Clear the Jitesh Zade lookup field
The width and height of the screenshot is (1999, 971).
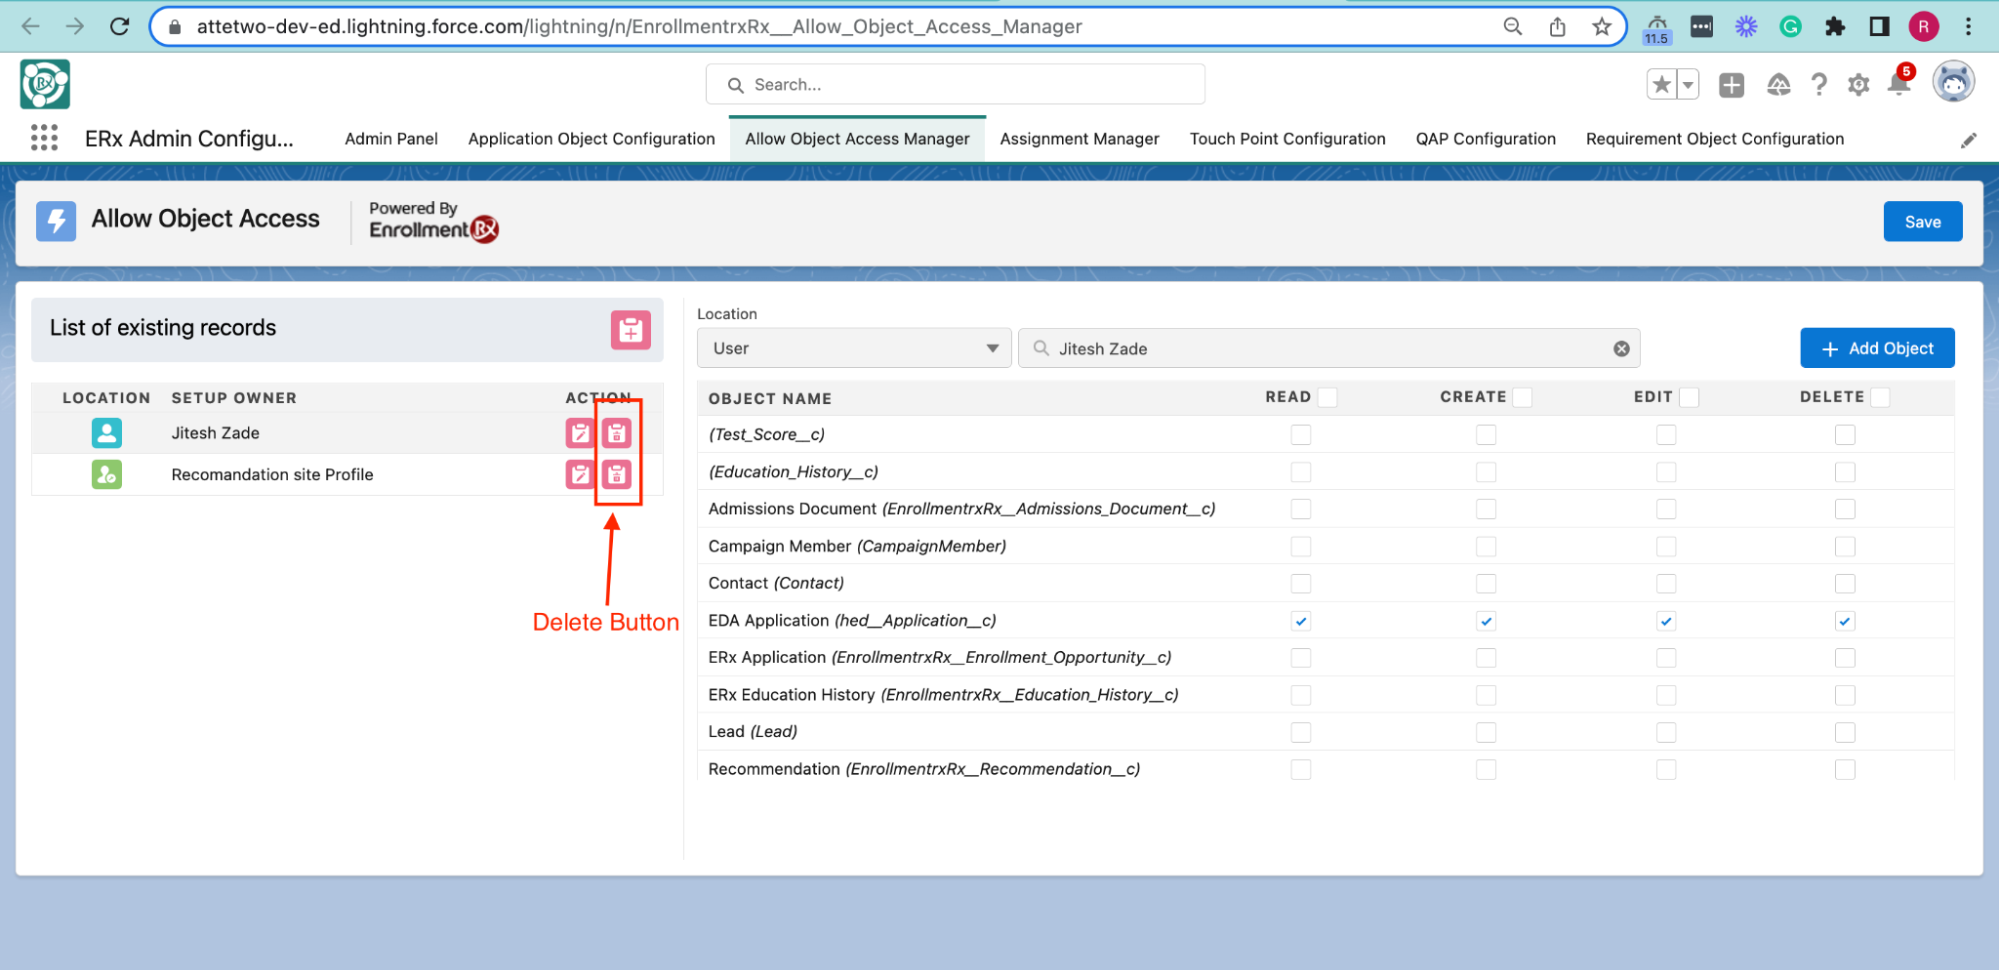pos(1621,349)
